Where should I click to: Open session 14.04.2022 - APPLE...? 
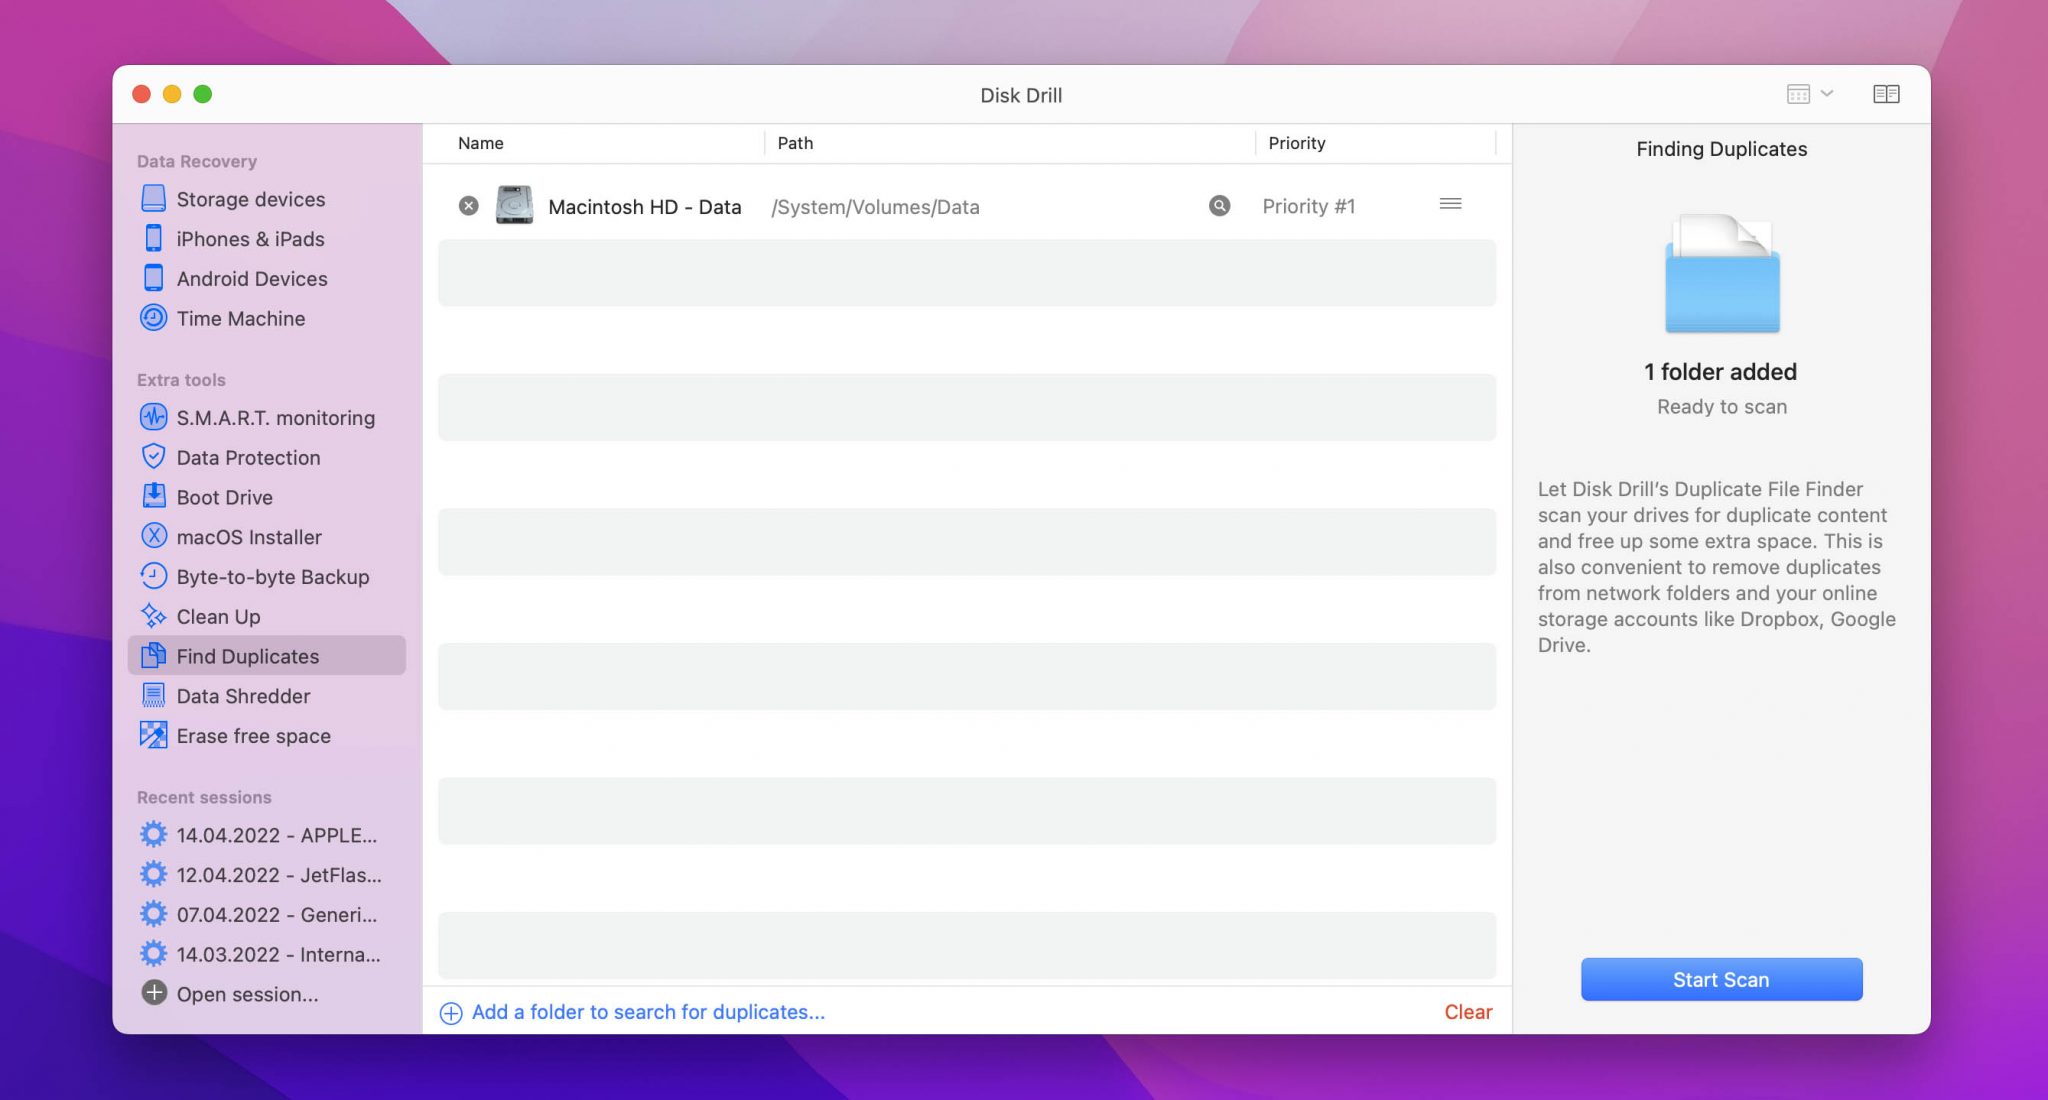277,835
